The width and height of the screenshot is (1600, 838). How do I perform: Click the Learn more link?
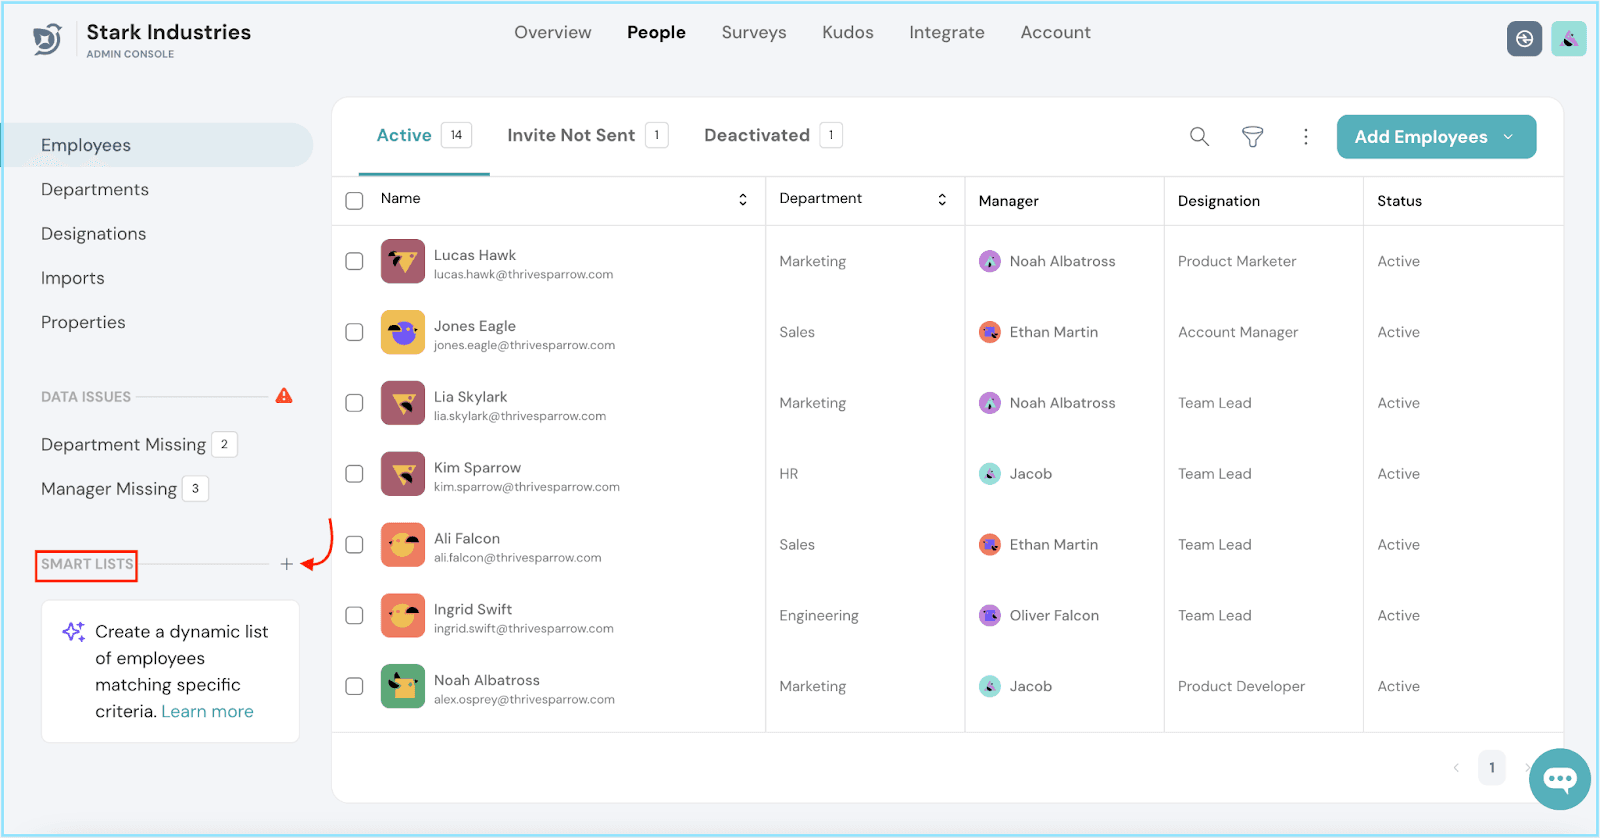pyautogui.click(x=207, y=712)
